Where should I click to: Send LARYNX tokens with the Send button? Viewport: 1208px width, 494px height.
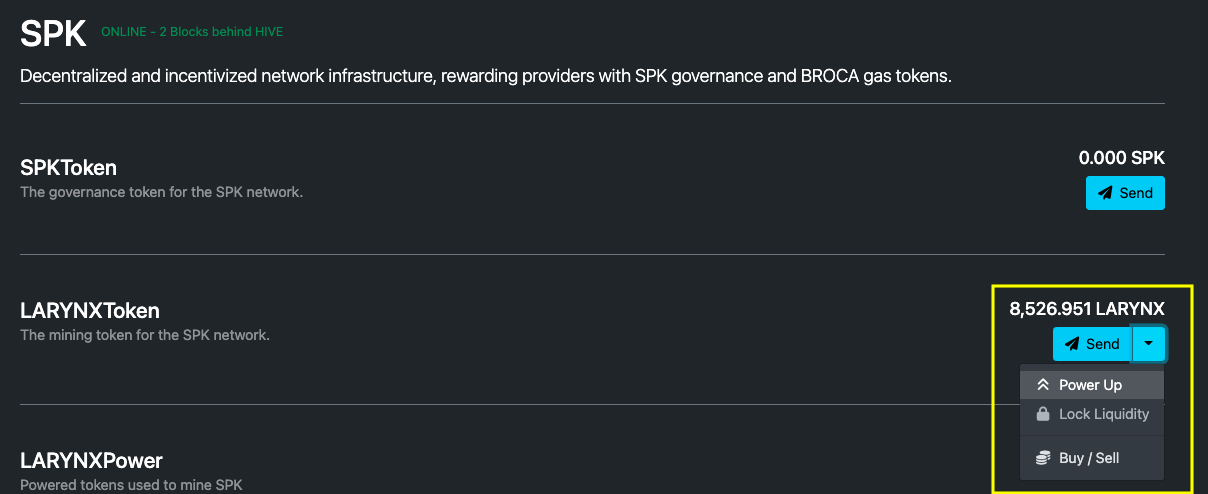[x=1092, y=344]
